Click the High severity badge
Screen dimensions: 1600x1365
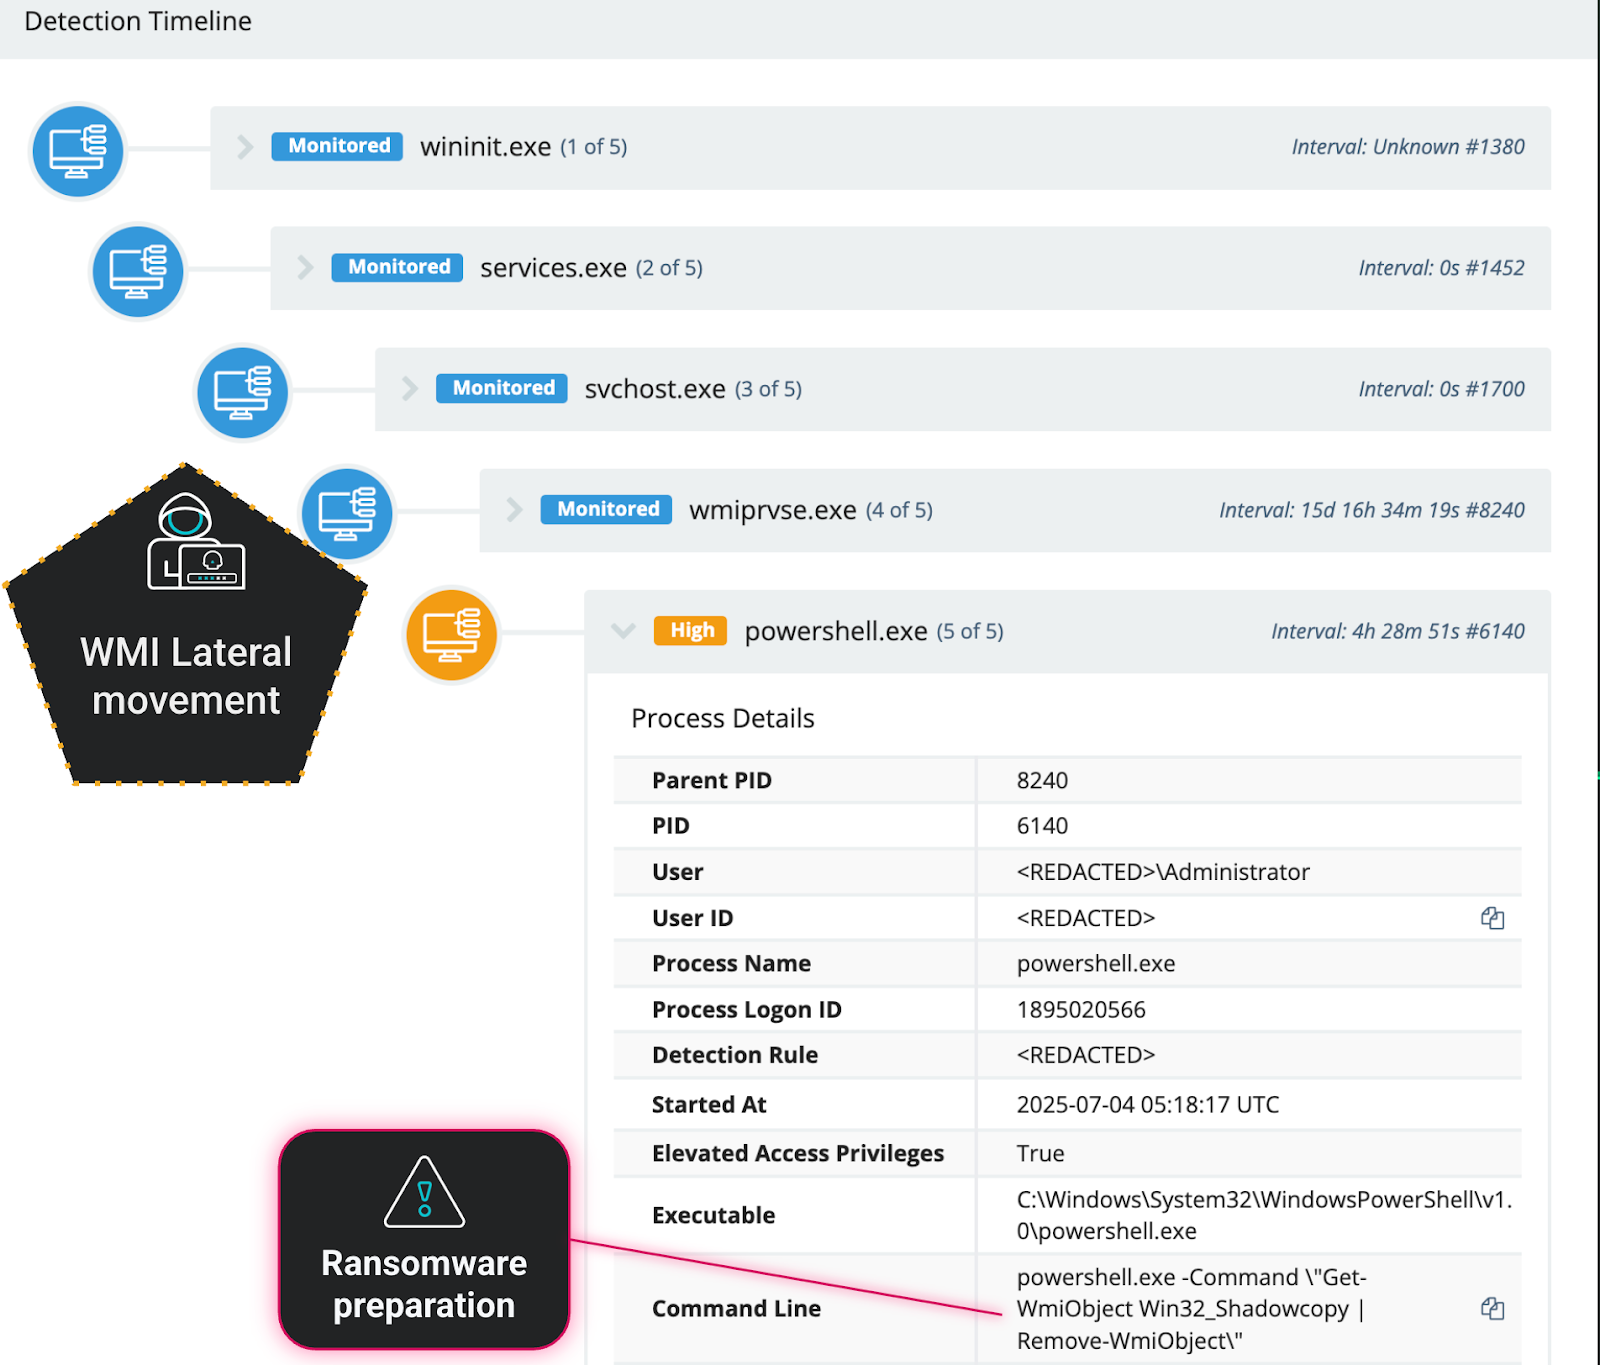692,631
